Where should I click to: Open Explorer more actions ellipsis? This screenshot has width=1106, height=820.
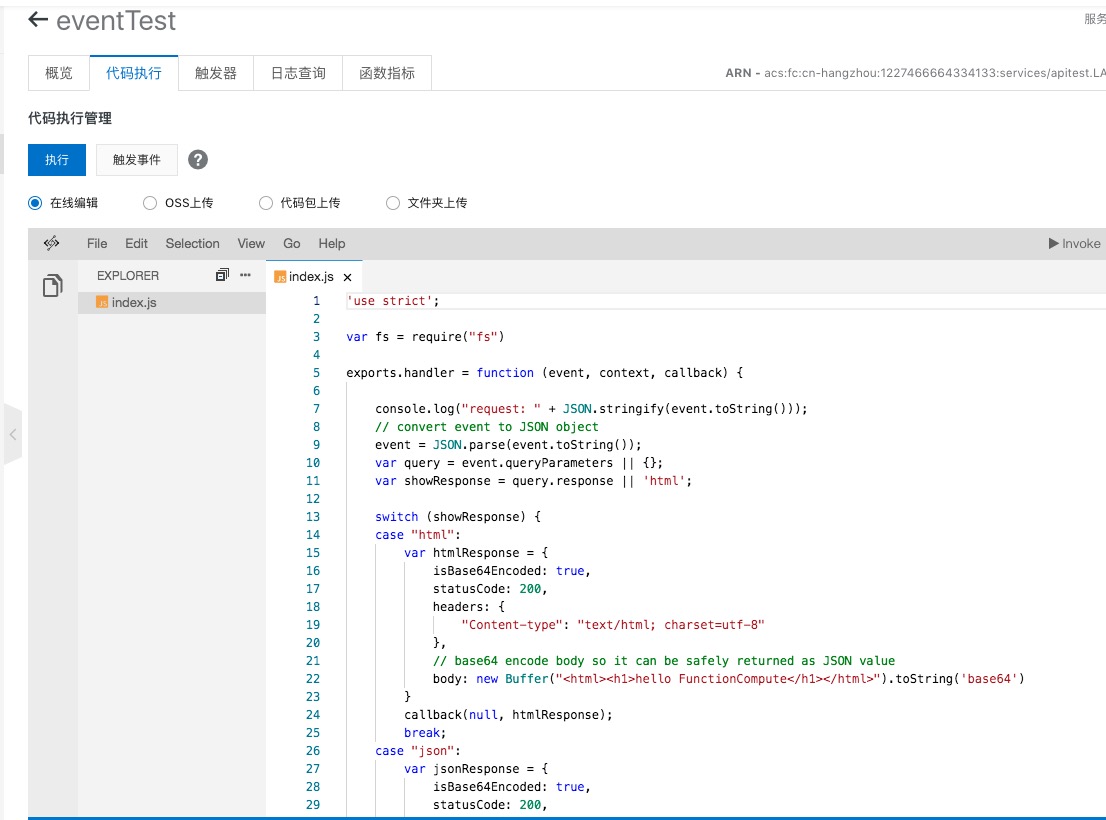[245, 275]
